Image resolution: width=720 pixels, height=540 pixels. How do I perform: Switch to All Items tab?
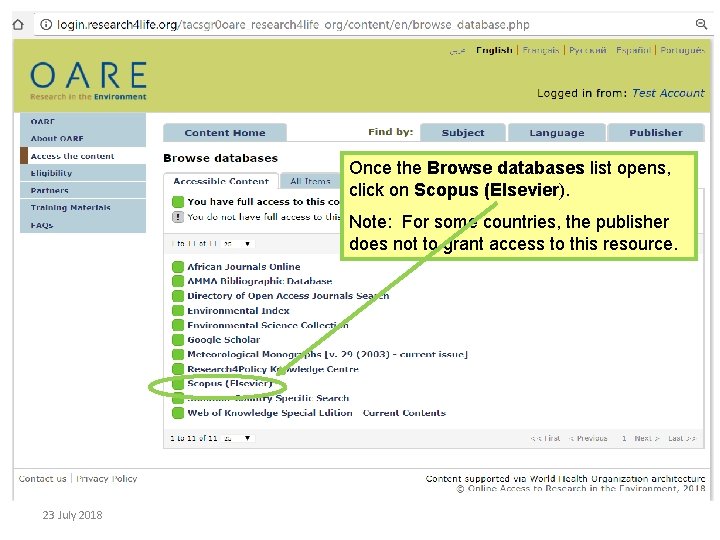(x=310, y=181)
